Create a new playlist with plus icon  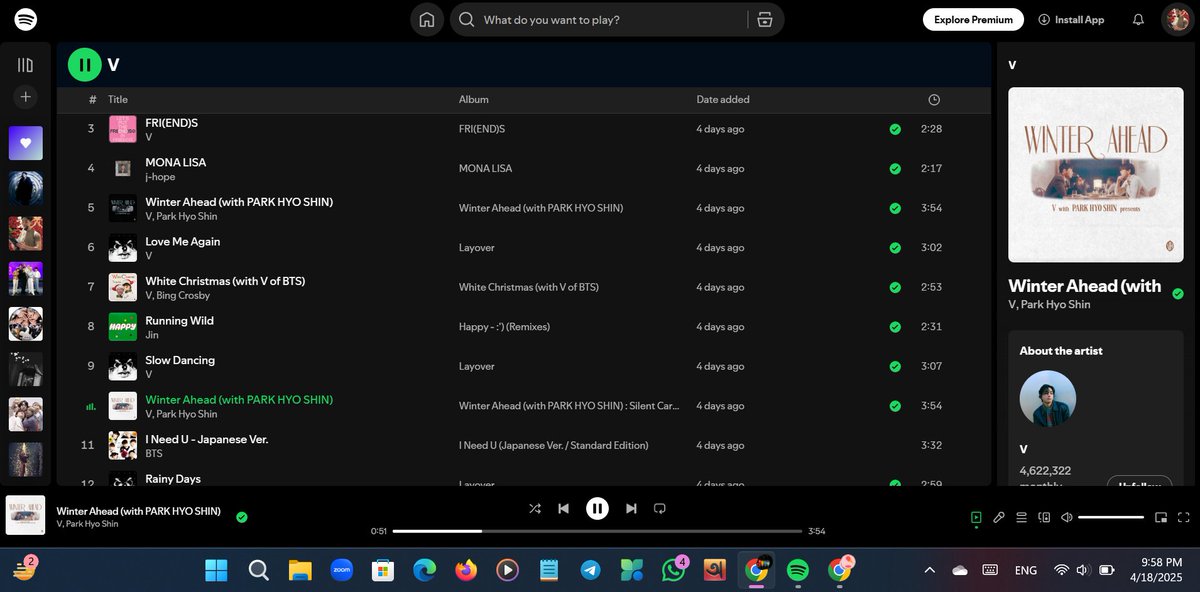pyautogui.click(x=26, y=97)
